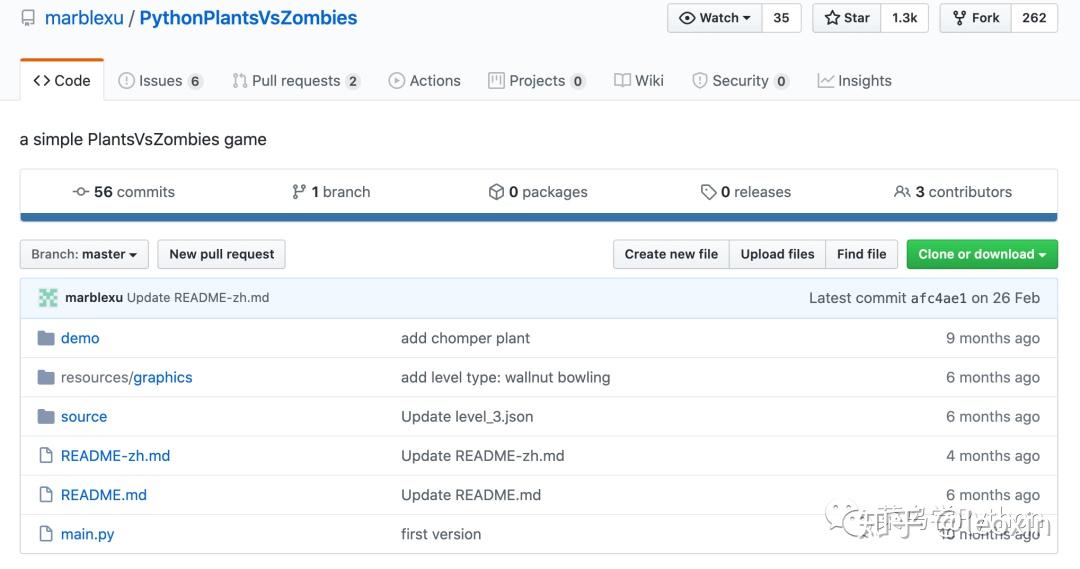
Task: Click the demo folder icon
Action: (x=45, y=338)
